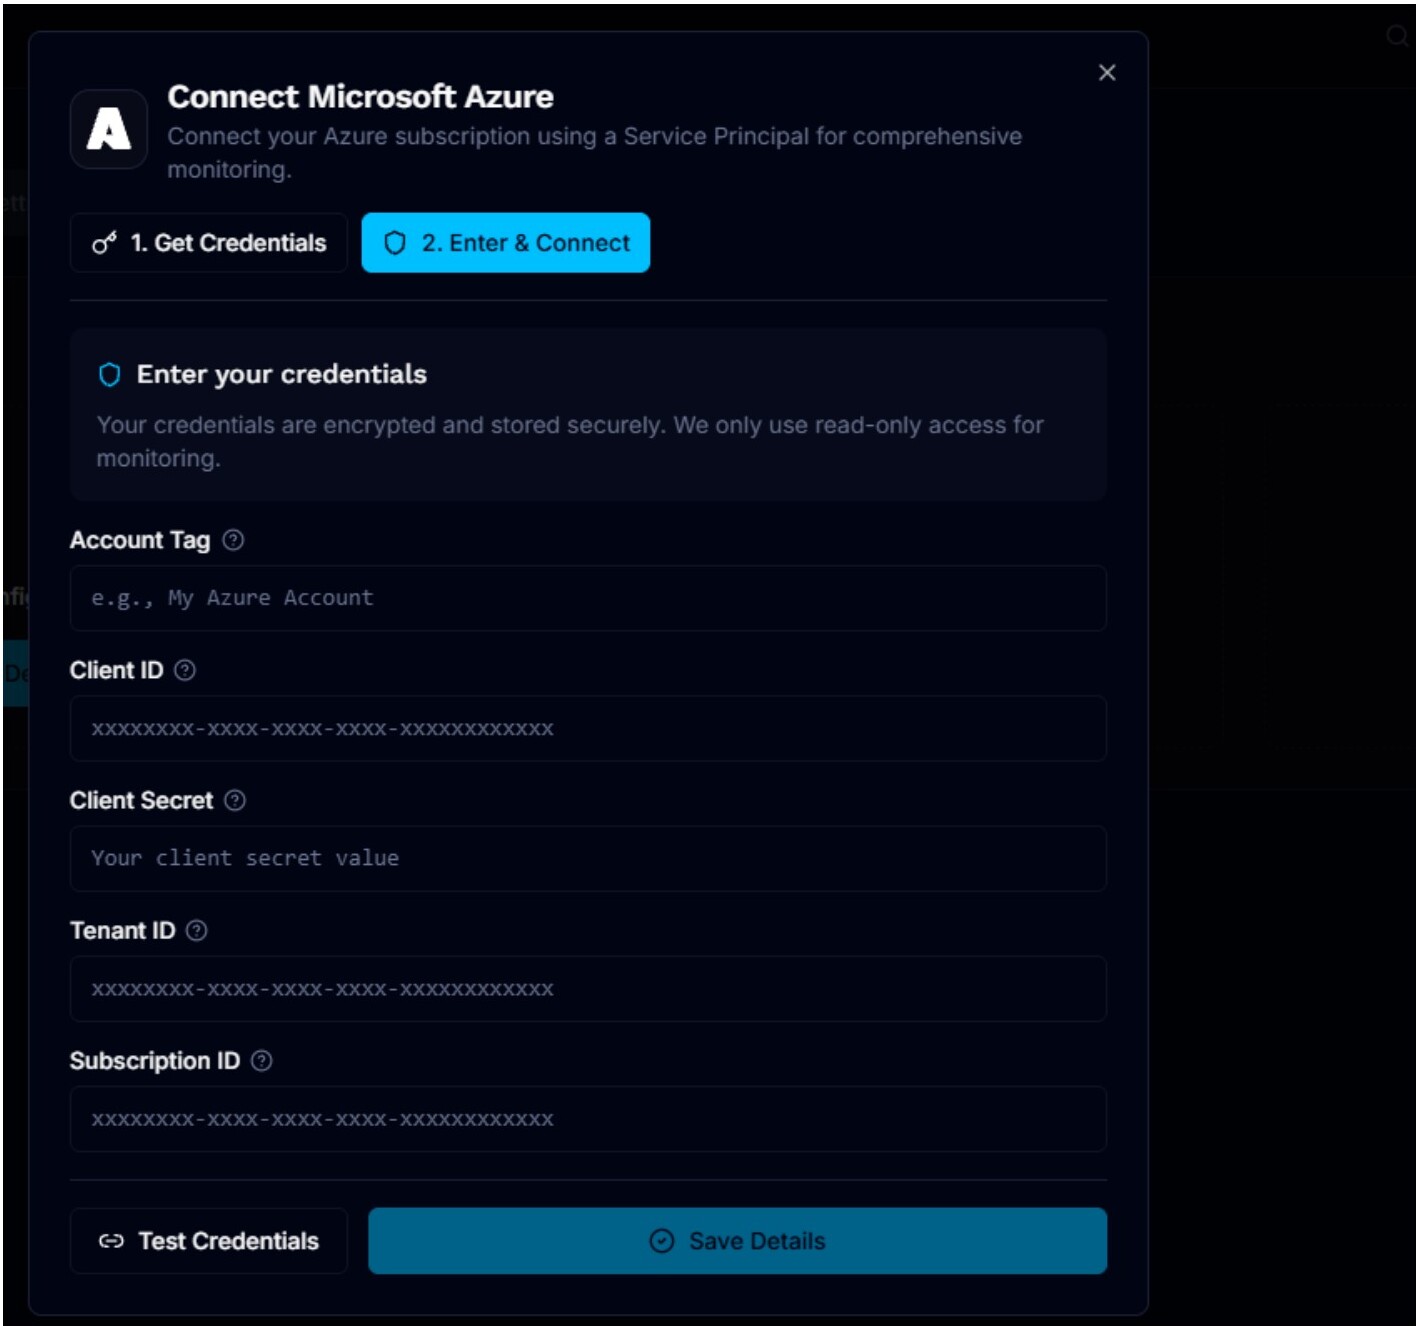Click the Enter your credentials heading text
This screenshot has width=1418, height=1326.
pyautogui.click(x=282, y=374)
